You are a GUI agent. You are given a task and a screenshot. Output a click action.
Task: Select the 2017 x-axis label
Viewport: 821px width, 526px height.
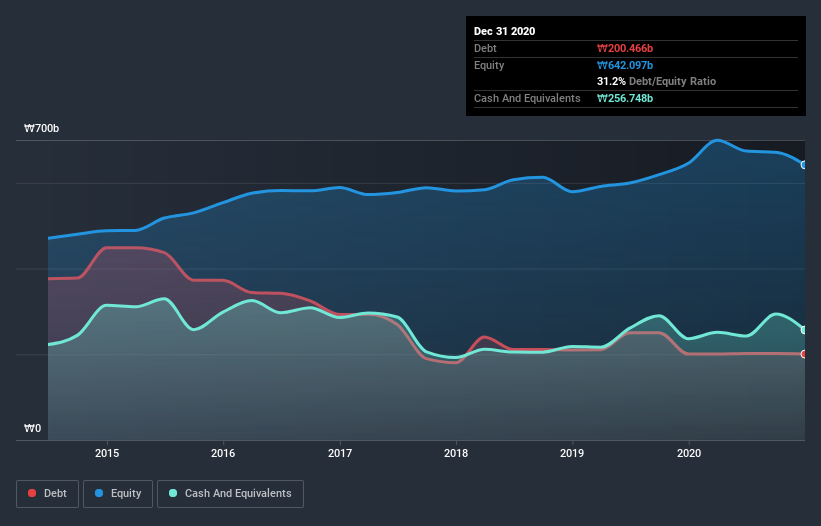pyautogui.click(x=340, y=453)
